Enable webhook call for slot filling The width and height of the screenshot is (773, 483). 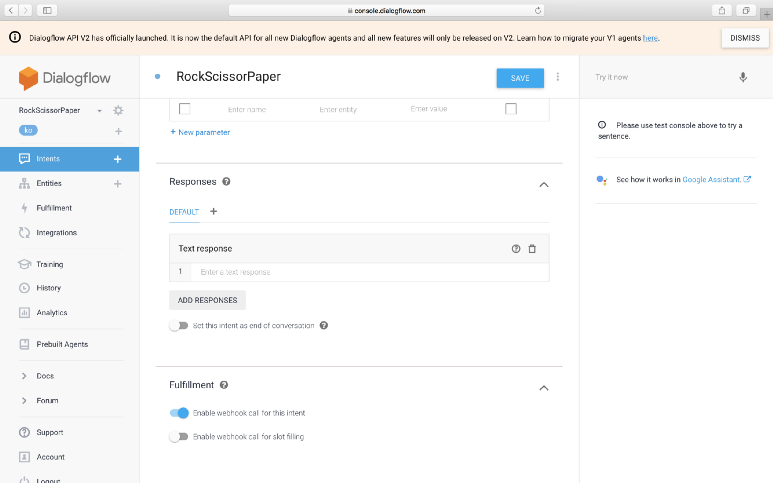[178, 437]
